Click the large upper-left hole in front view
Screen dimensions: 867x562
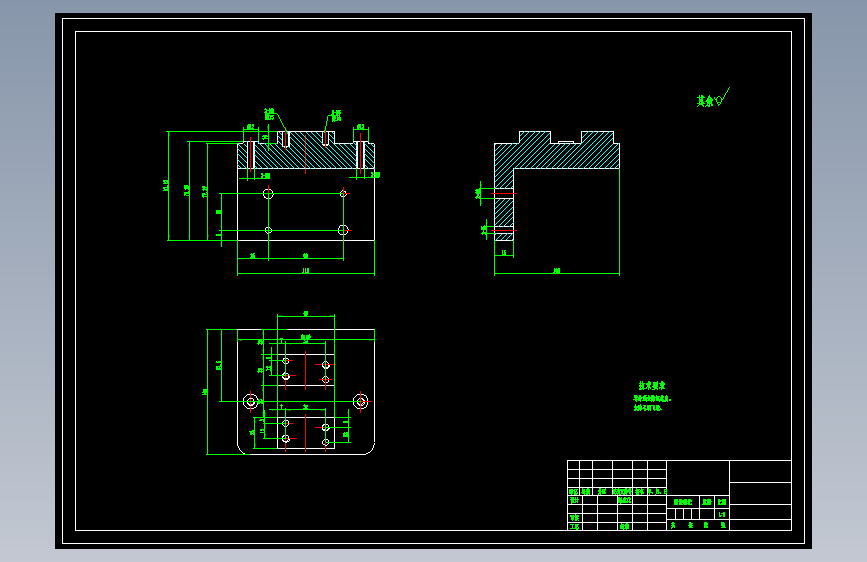268,194
